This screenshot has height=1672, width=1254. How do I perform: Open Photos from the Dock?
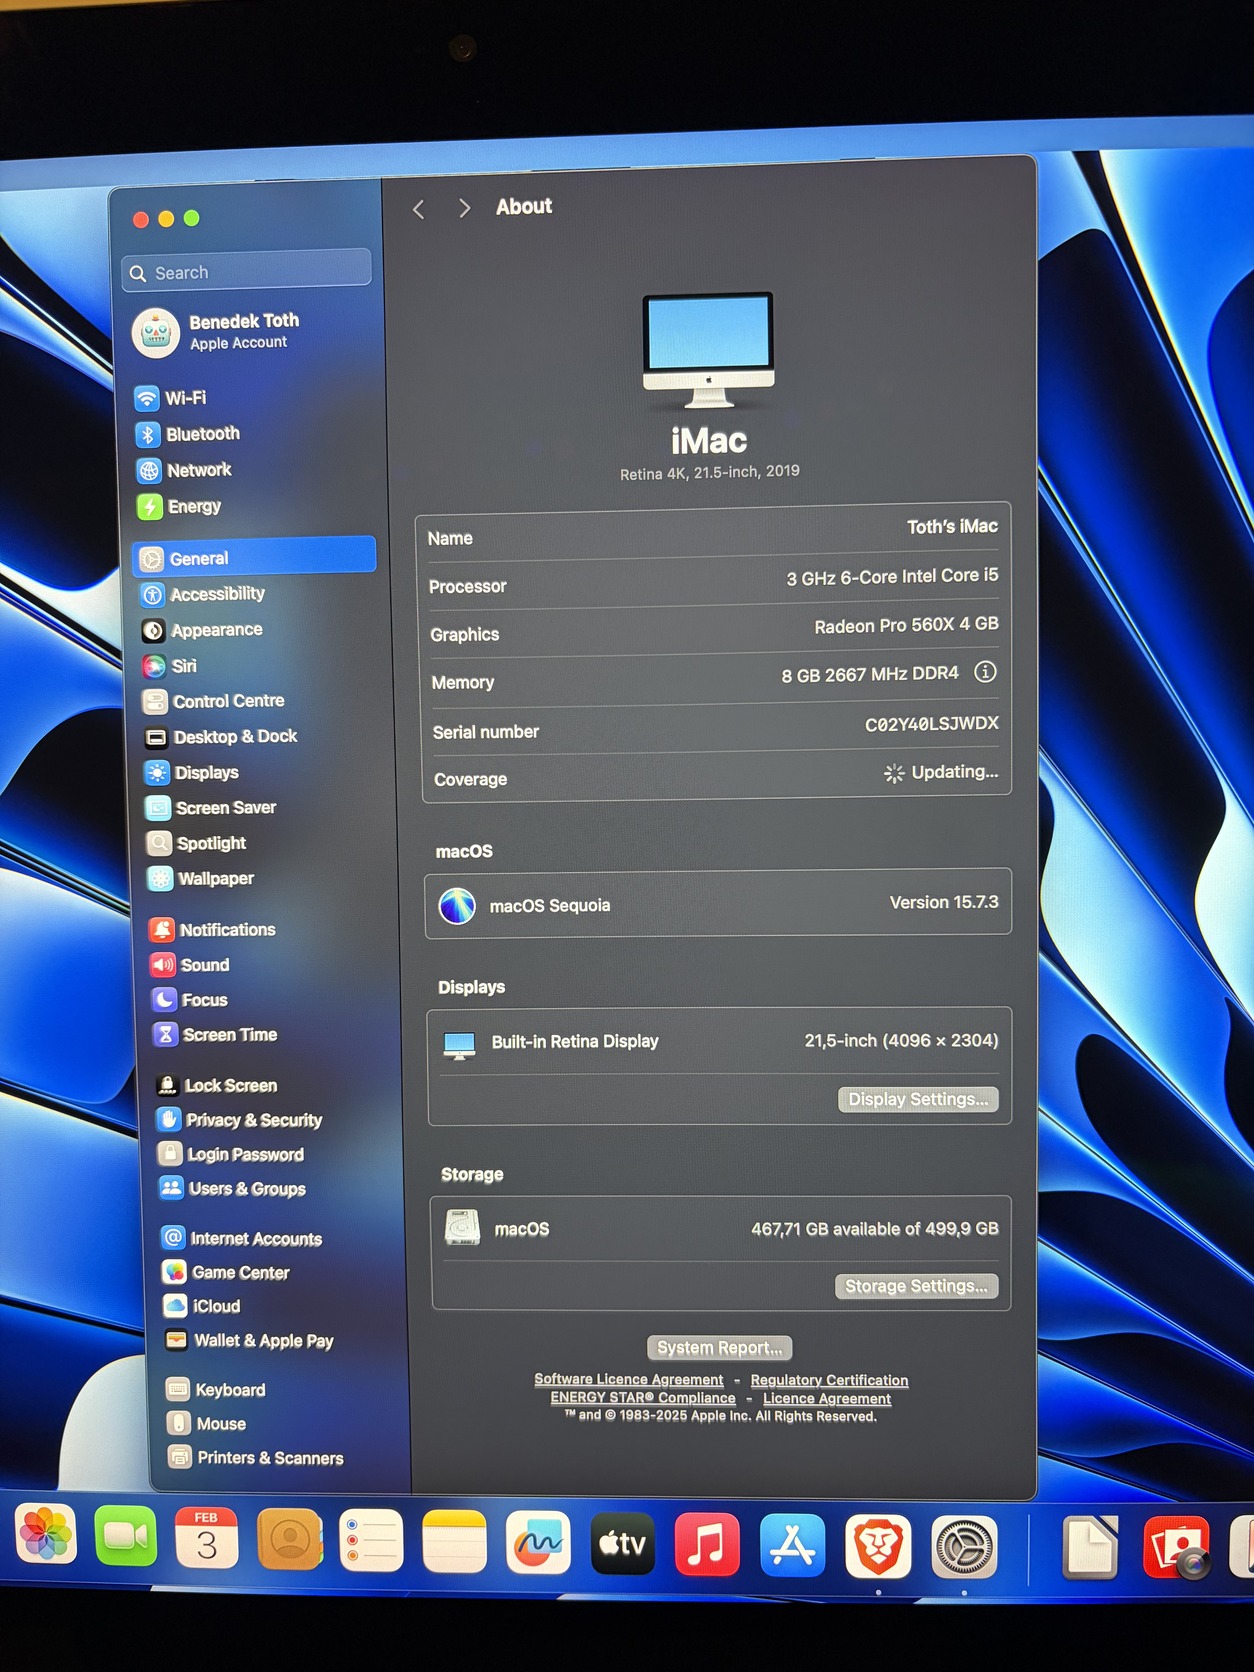click(x=45, y=1534)
